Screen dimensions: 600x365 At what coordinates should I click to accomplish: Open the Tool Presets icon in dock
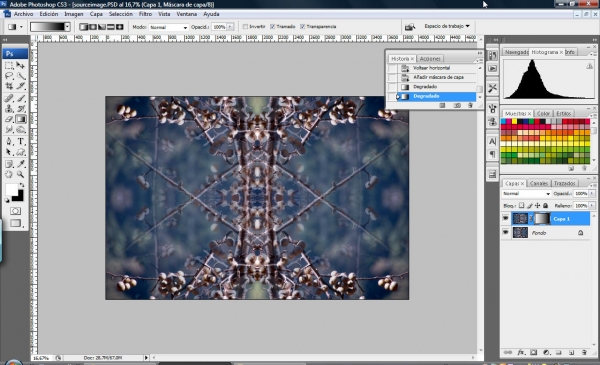pyautogui.click(x=492, y=88)
